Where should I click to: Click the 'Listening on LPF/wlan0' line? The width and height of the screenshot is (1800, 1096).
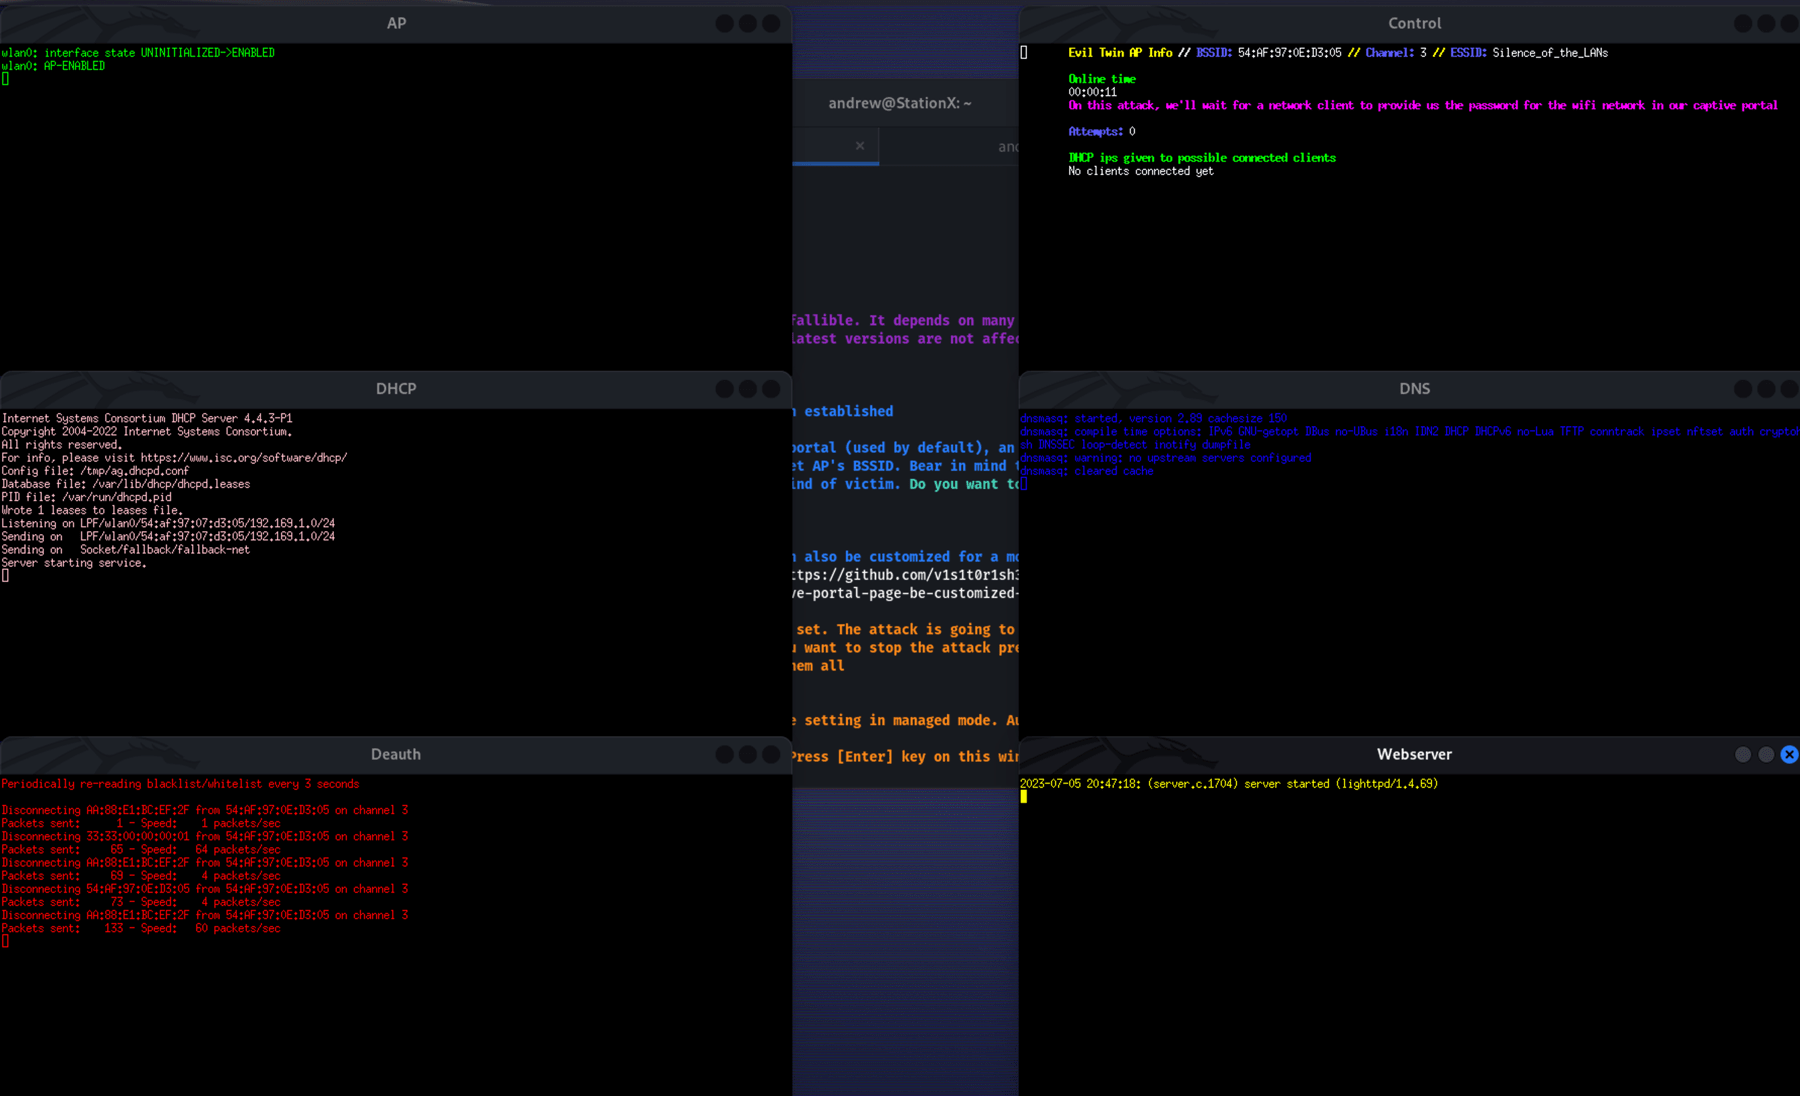tap(168, 524)
